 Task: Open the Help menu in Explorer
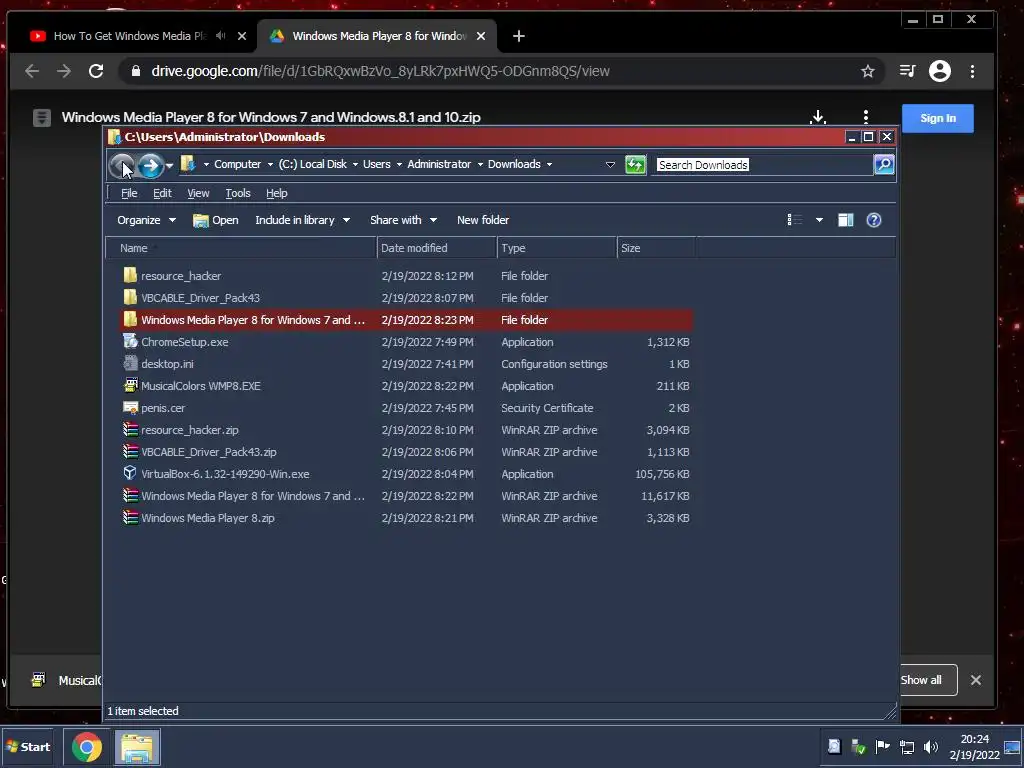point(276,193)
